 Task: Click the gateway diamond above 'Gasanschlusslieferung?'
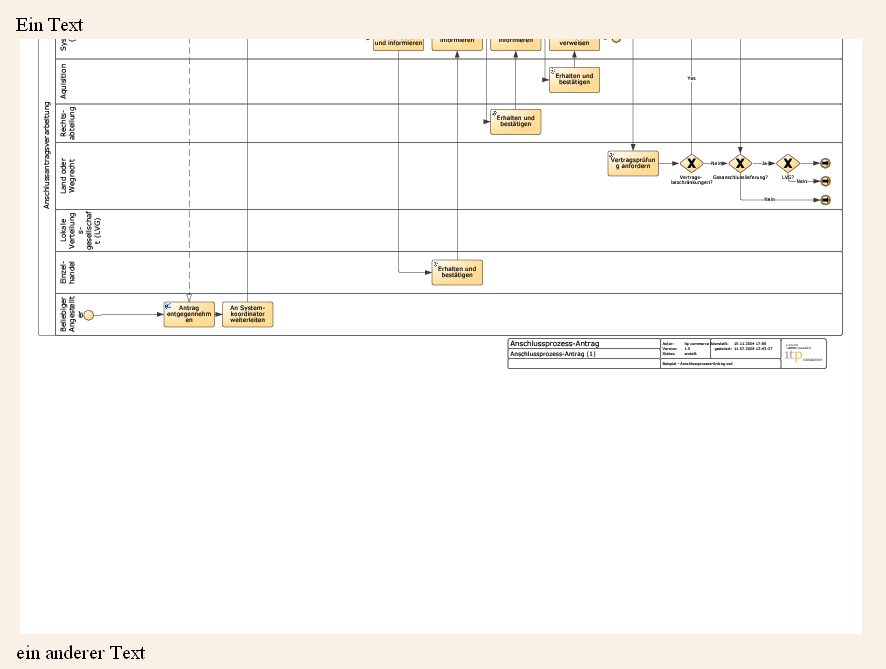tap(740, 163)
